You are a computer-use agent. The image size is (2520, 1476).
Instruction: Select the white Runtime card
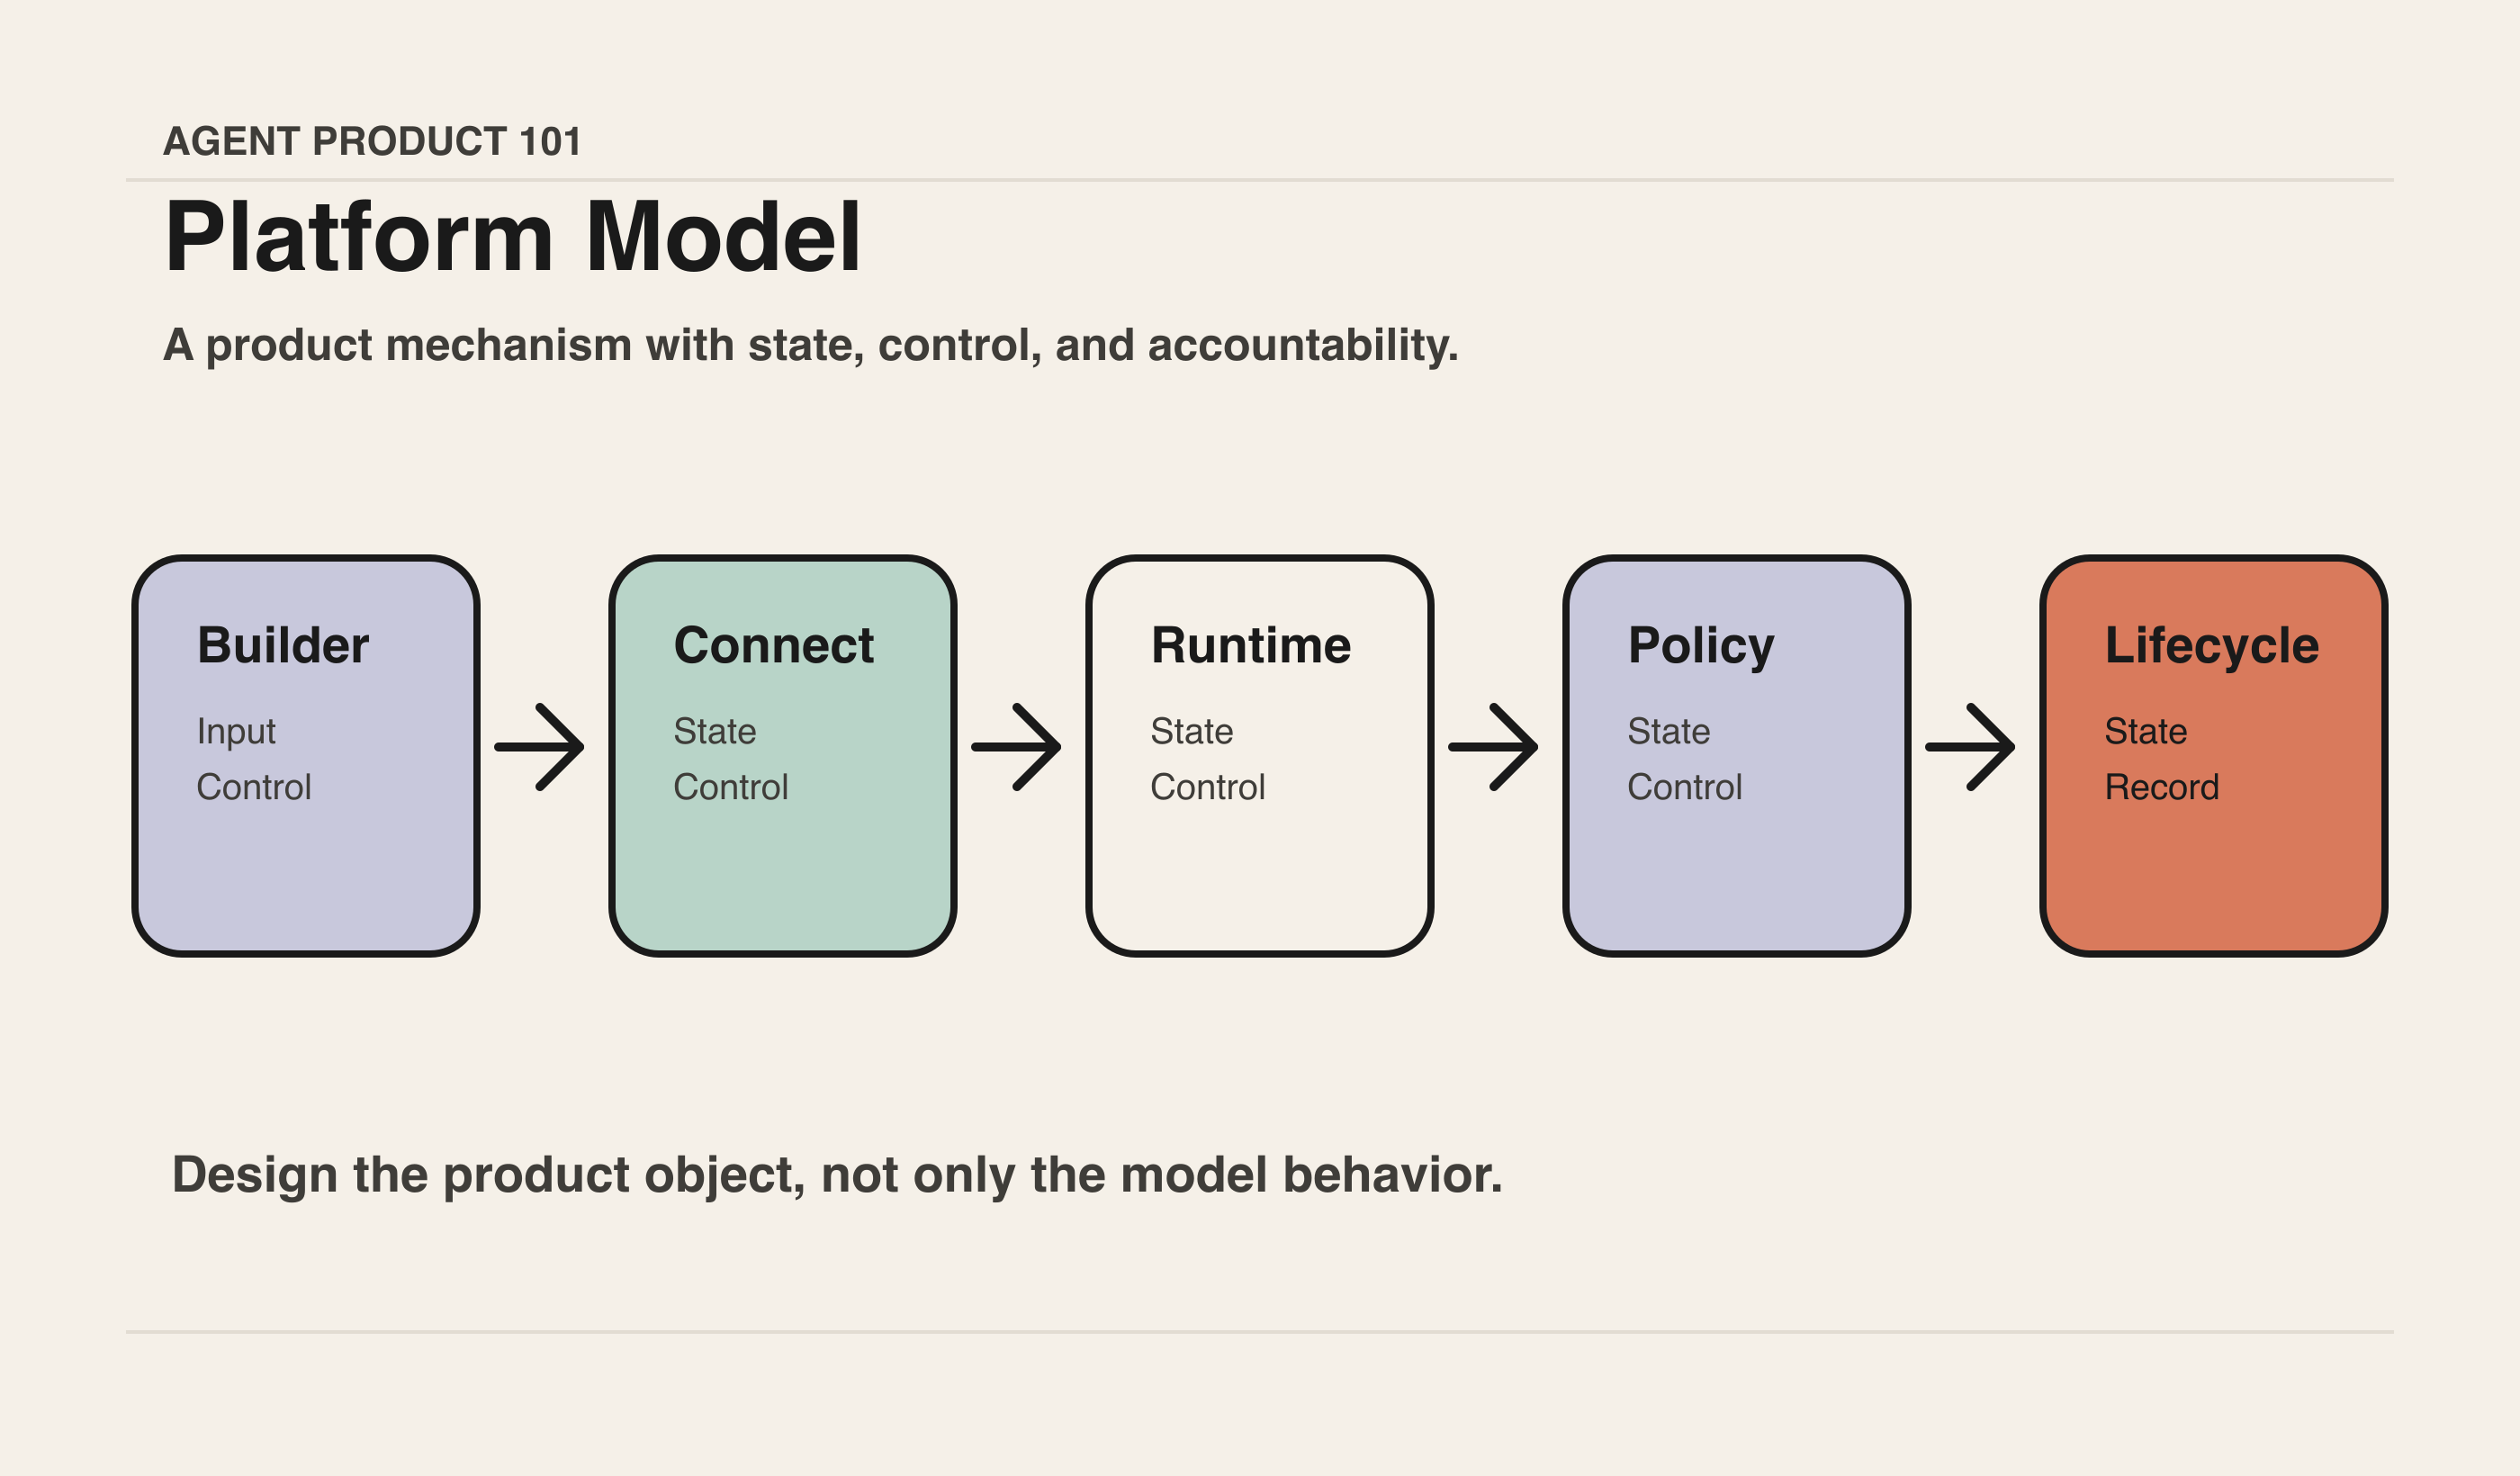[1260, 756]
